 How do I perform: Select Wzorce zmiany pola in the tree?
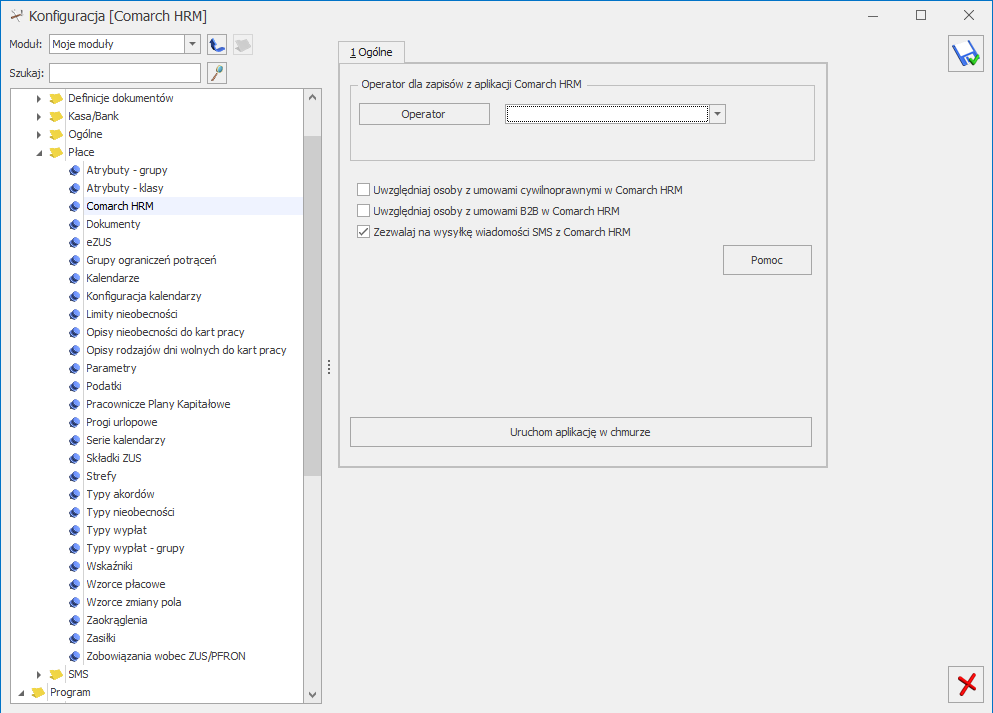point(134,602)
